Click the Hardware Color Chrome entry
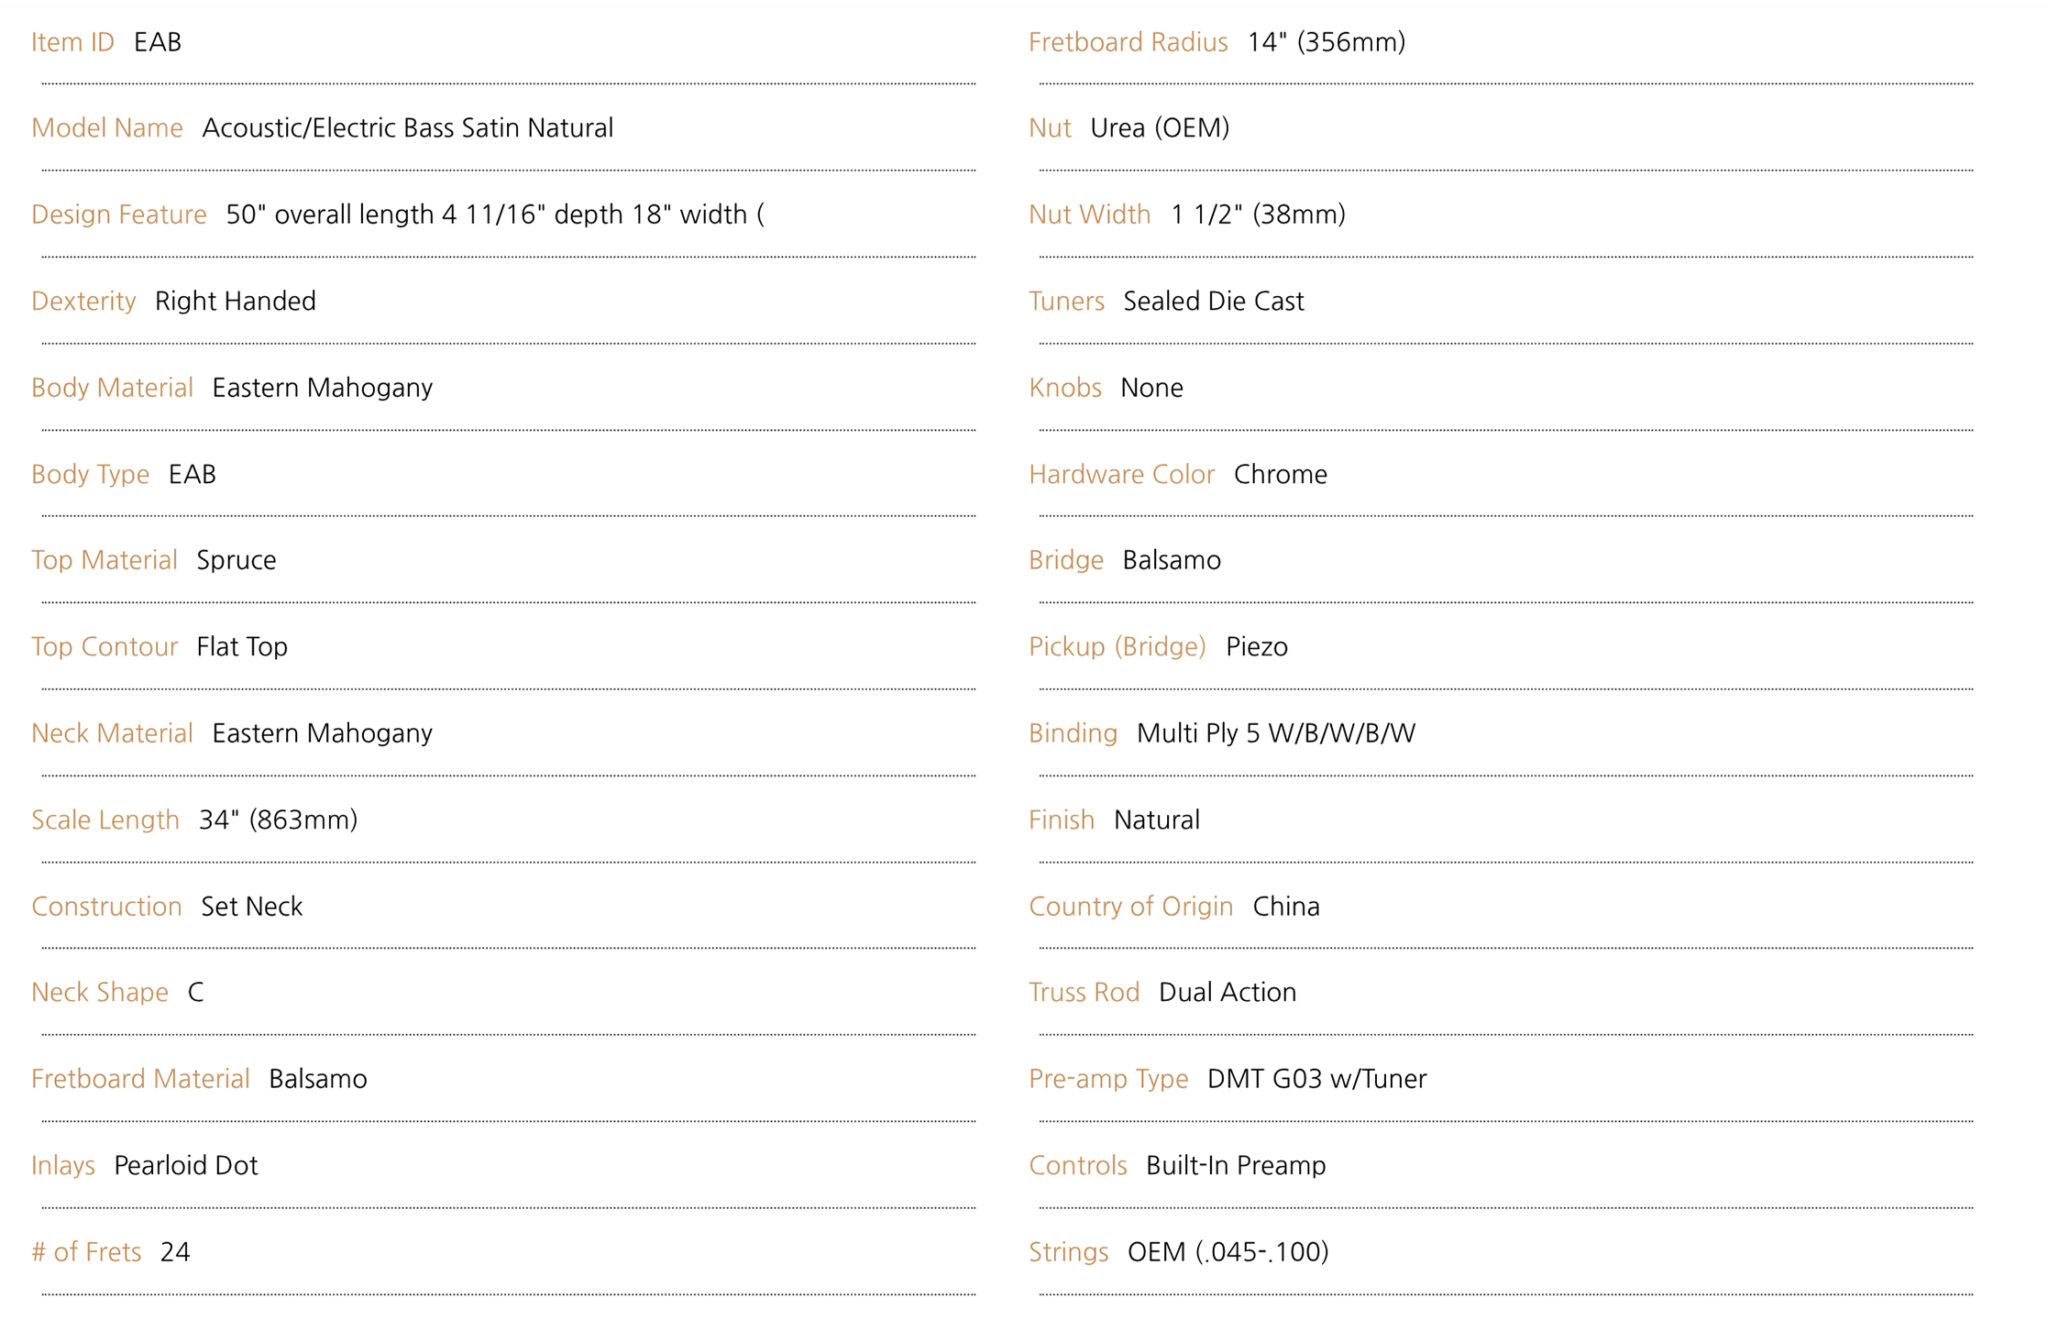 point(1280,474)
